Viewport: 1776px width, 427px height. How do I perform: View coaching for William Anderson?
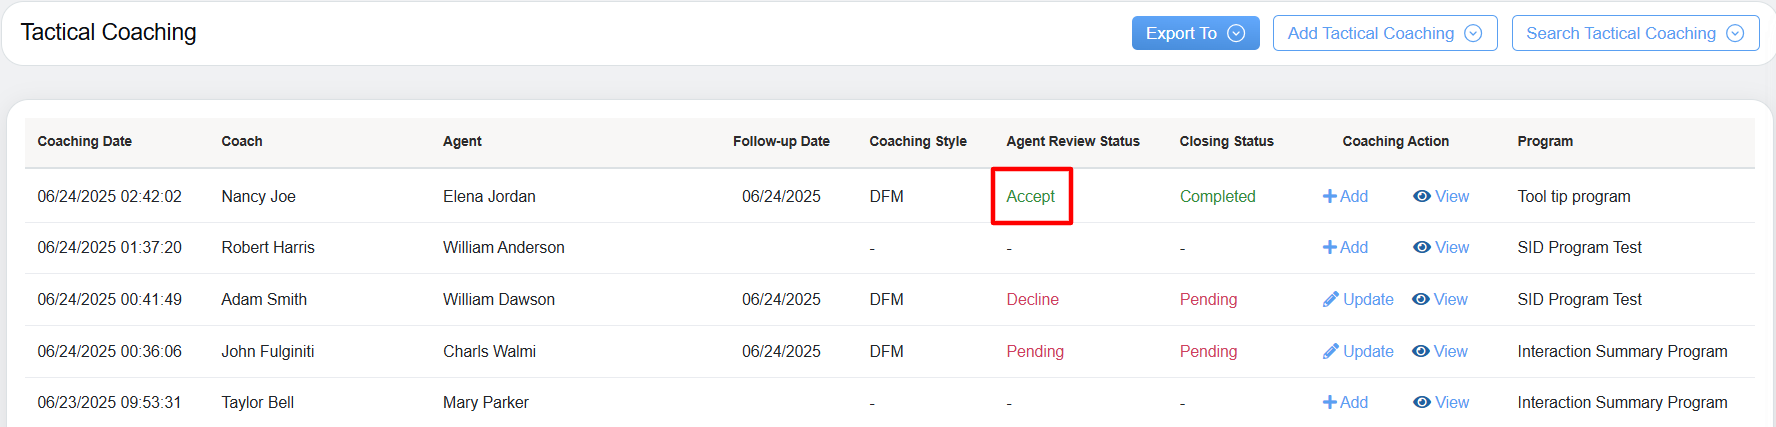click(1441, 248)
